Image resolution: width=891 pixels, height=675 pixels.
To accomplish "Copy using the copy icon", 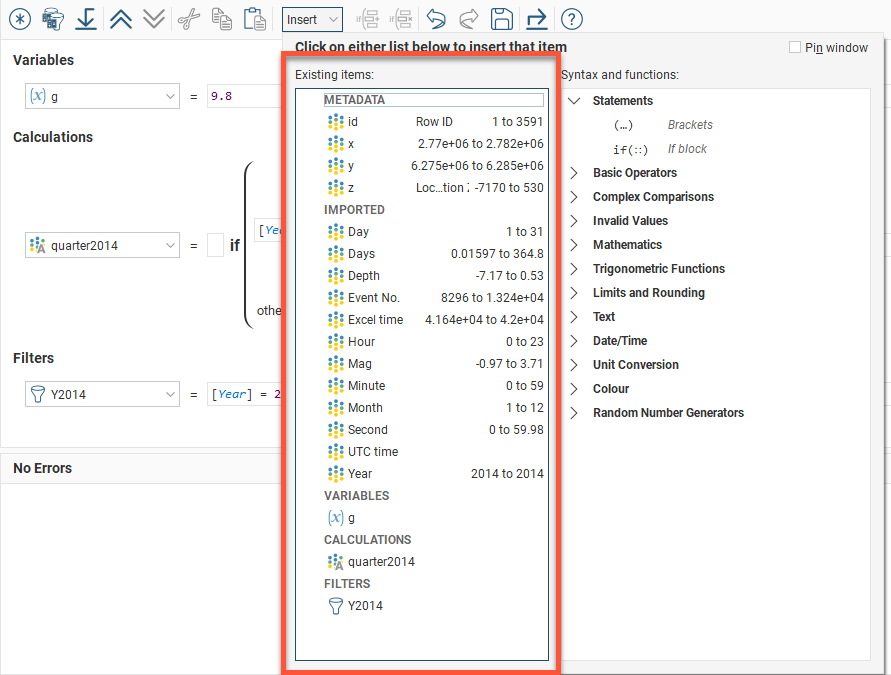I will coord(222,19).
